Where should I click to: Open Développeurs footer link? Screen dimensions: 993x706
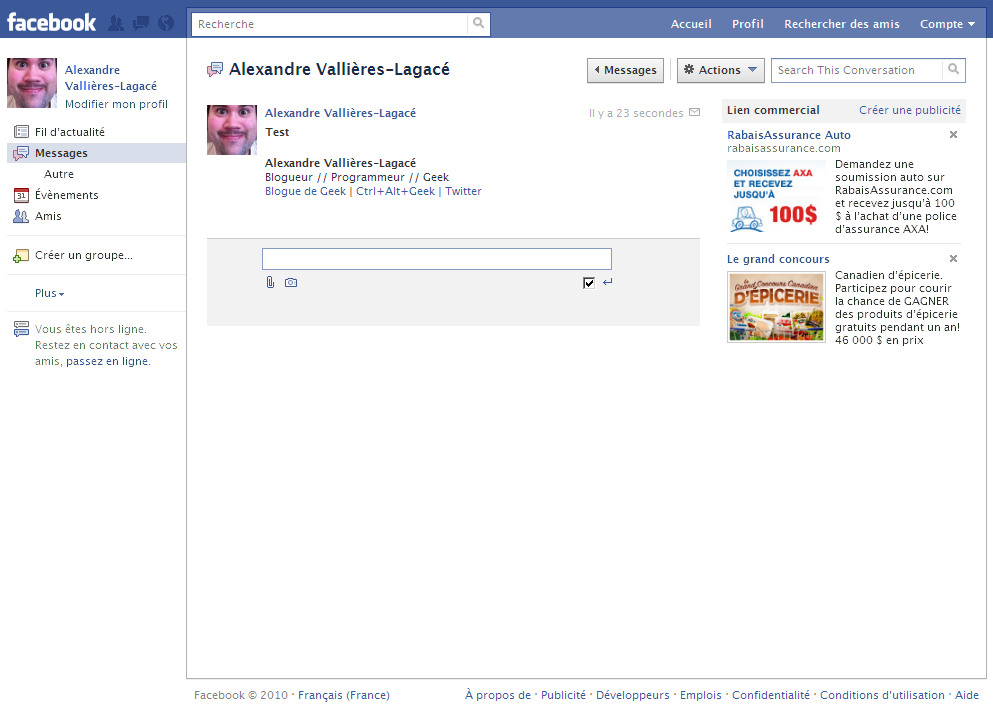633,695
